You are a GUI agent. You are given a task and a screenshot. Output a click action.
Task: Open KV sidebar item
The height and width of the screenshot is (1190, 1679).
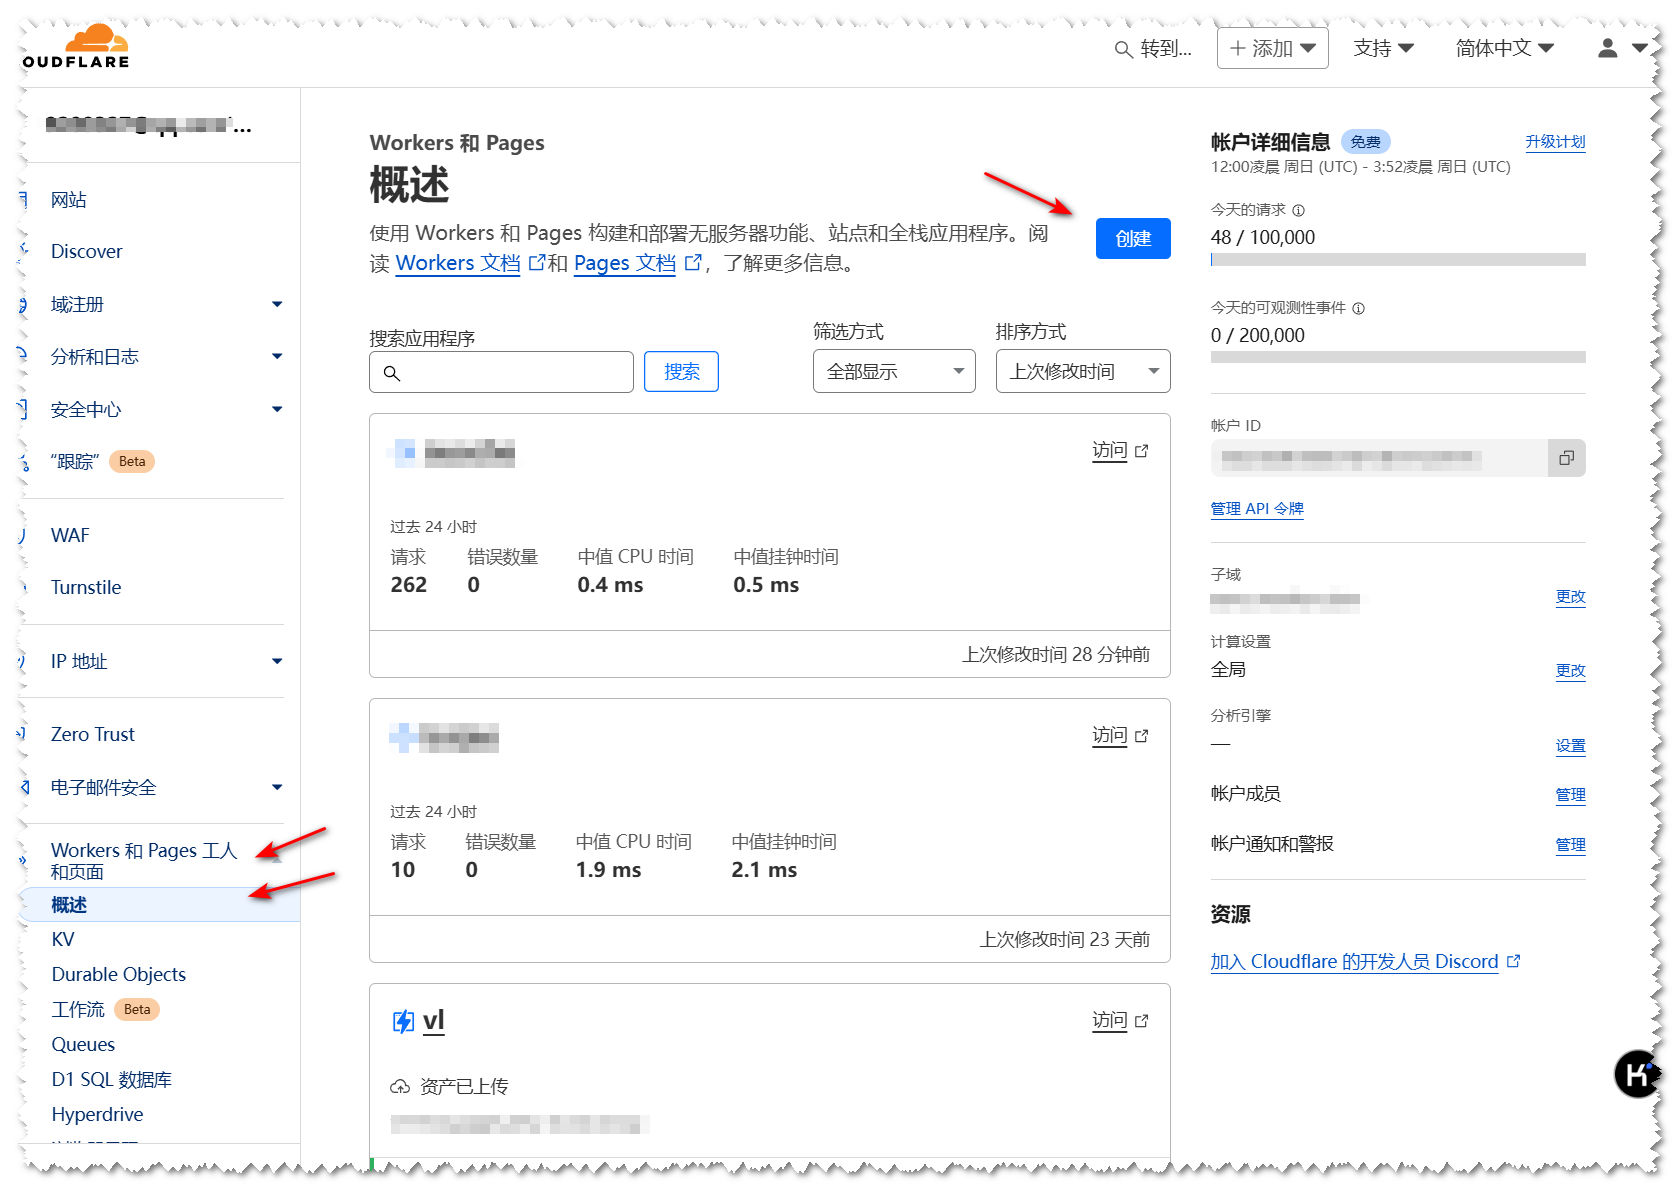point(63,939)
